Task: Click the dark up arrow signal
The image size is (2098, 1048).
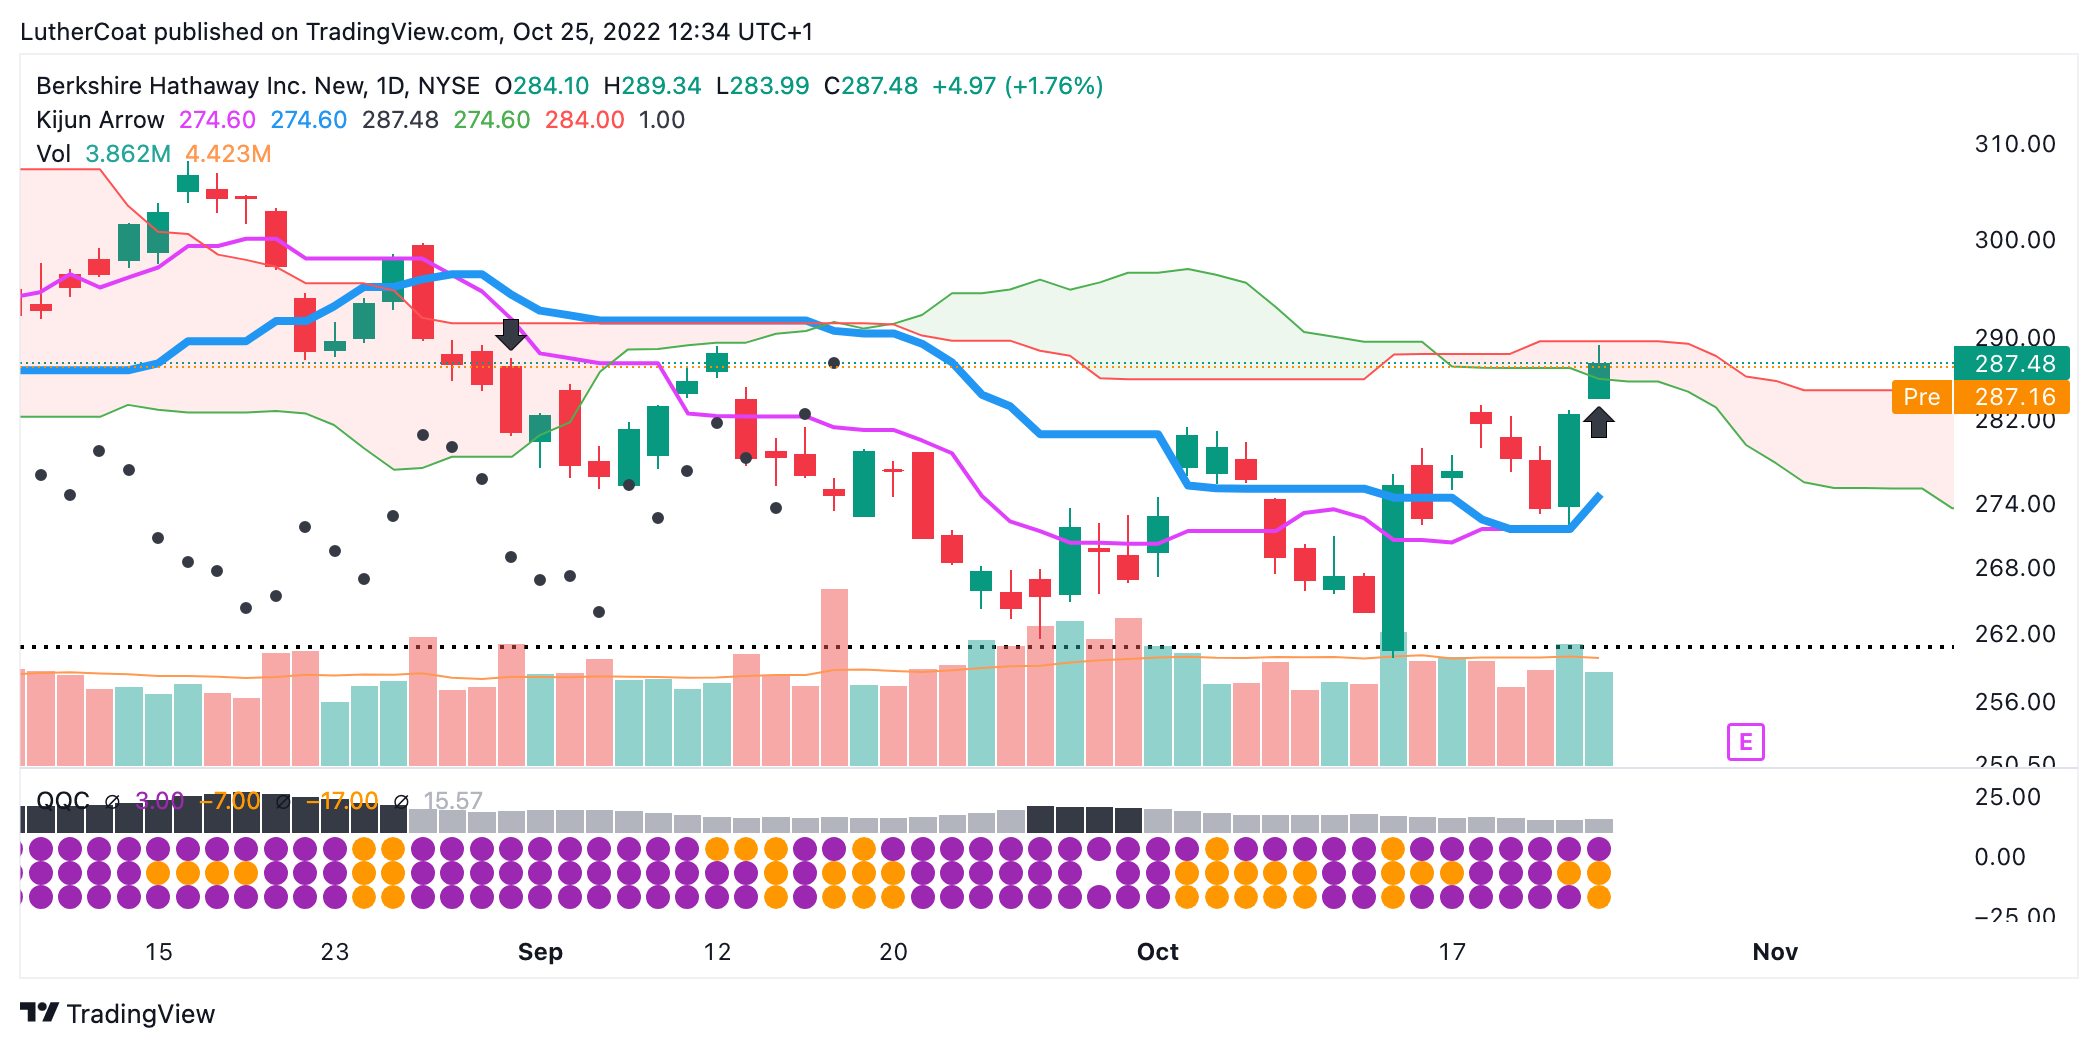Action: pos(1598,422)
